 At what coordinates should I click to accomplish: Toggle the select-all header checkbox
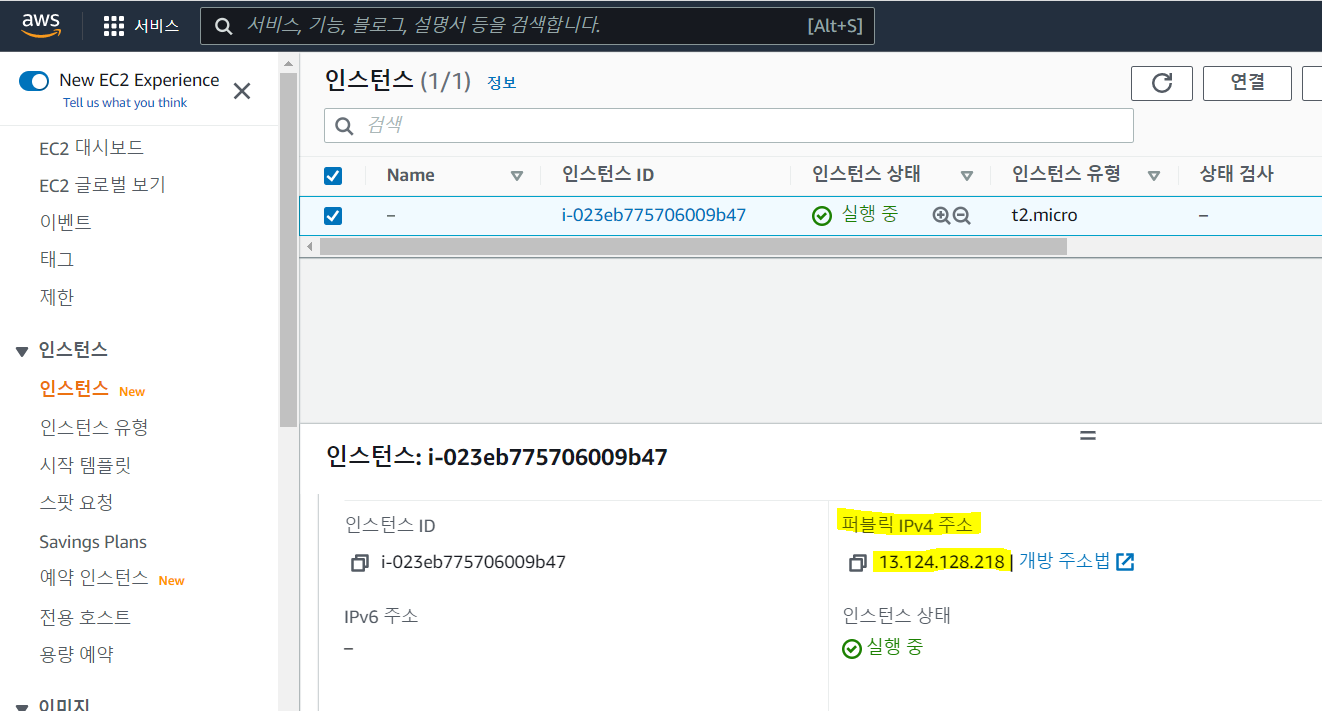coord(333,176)
